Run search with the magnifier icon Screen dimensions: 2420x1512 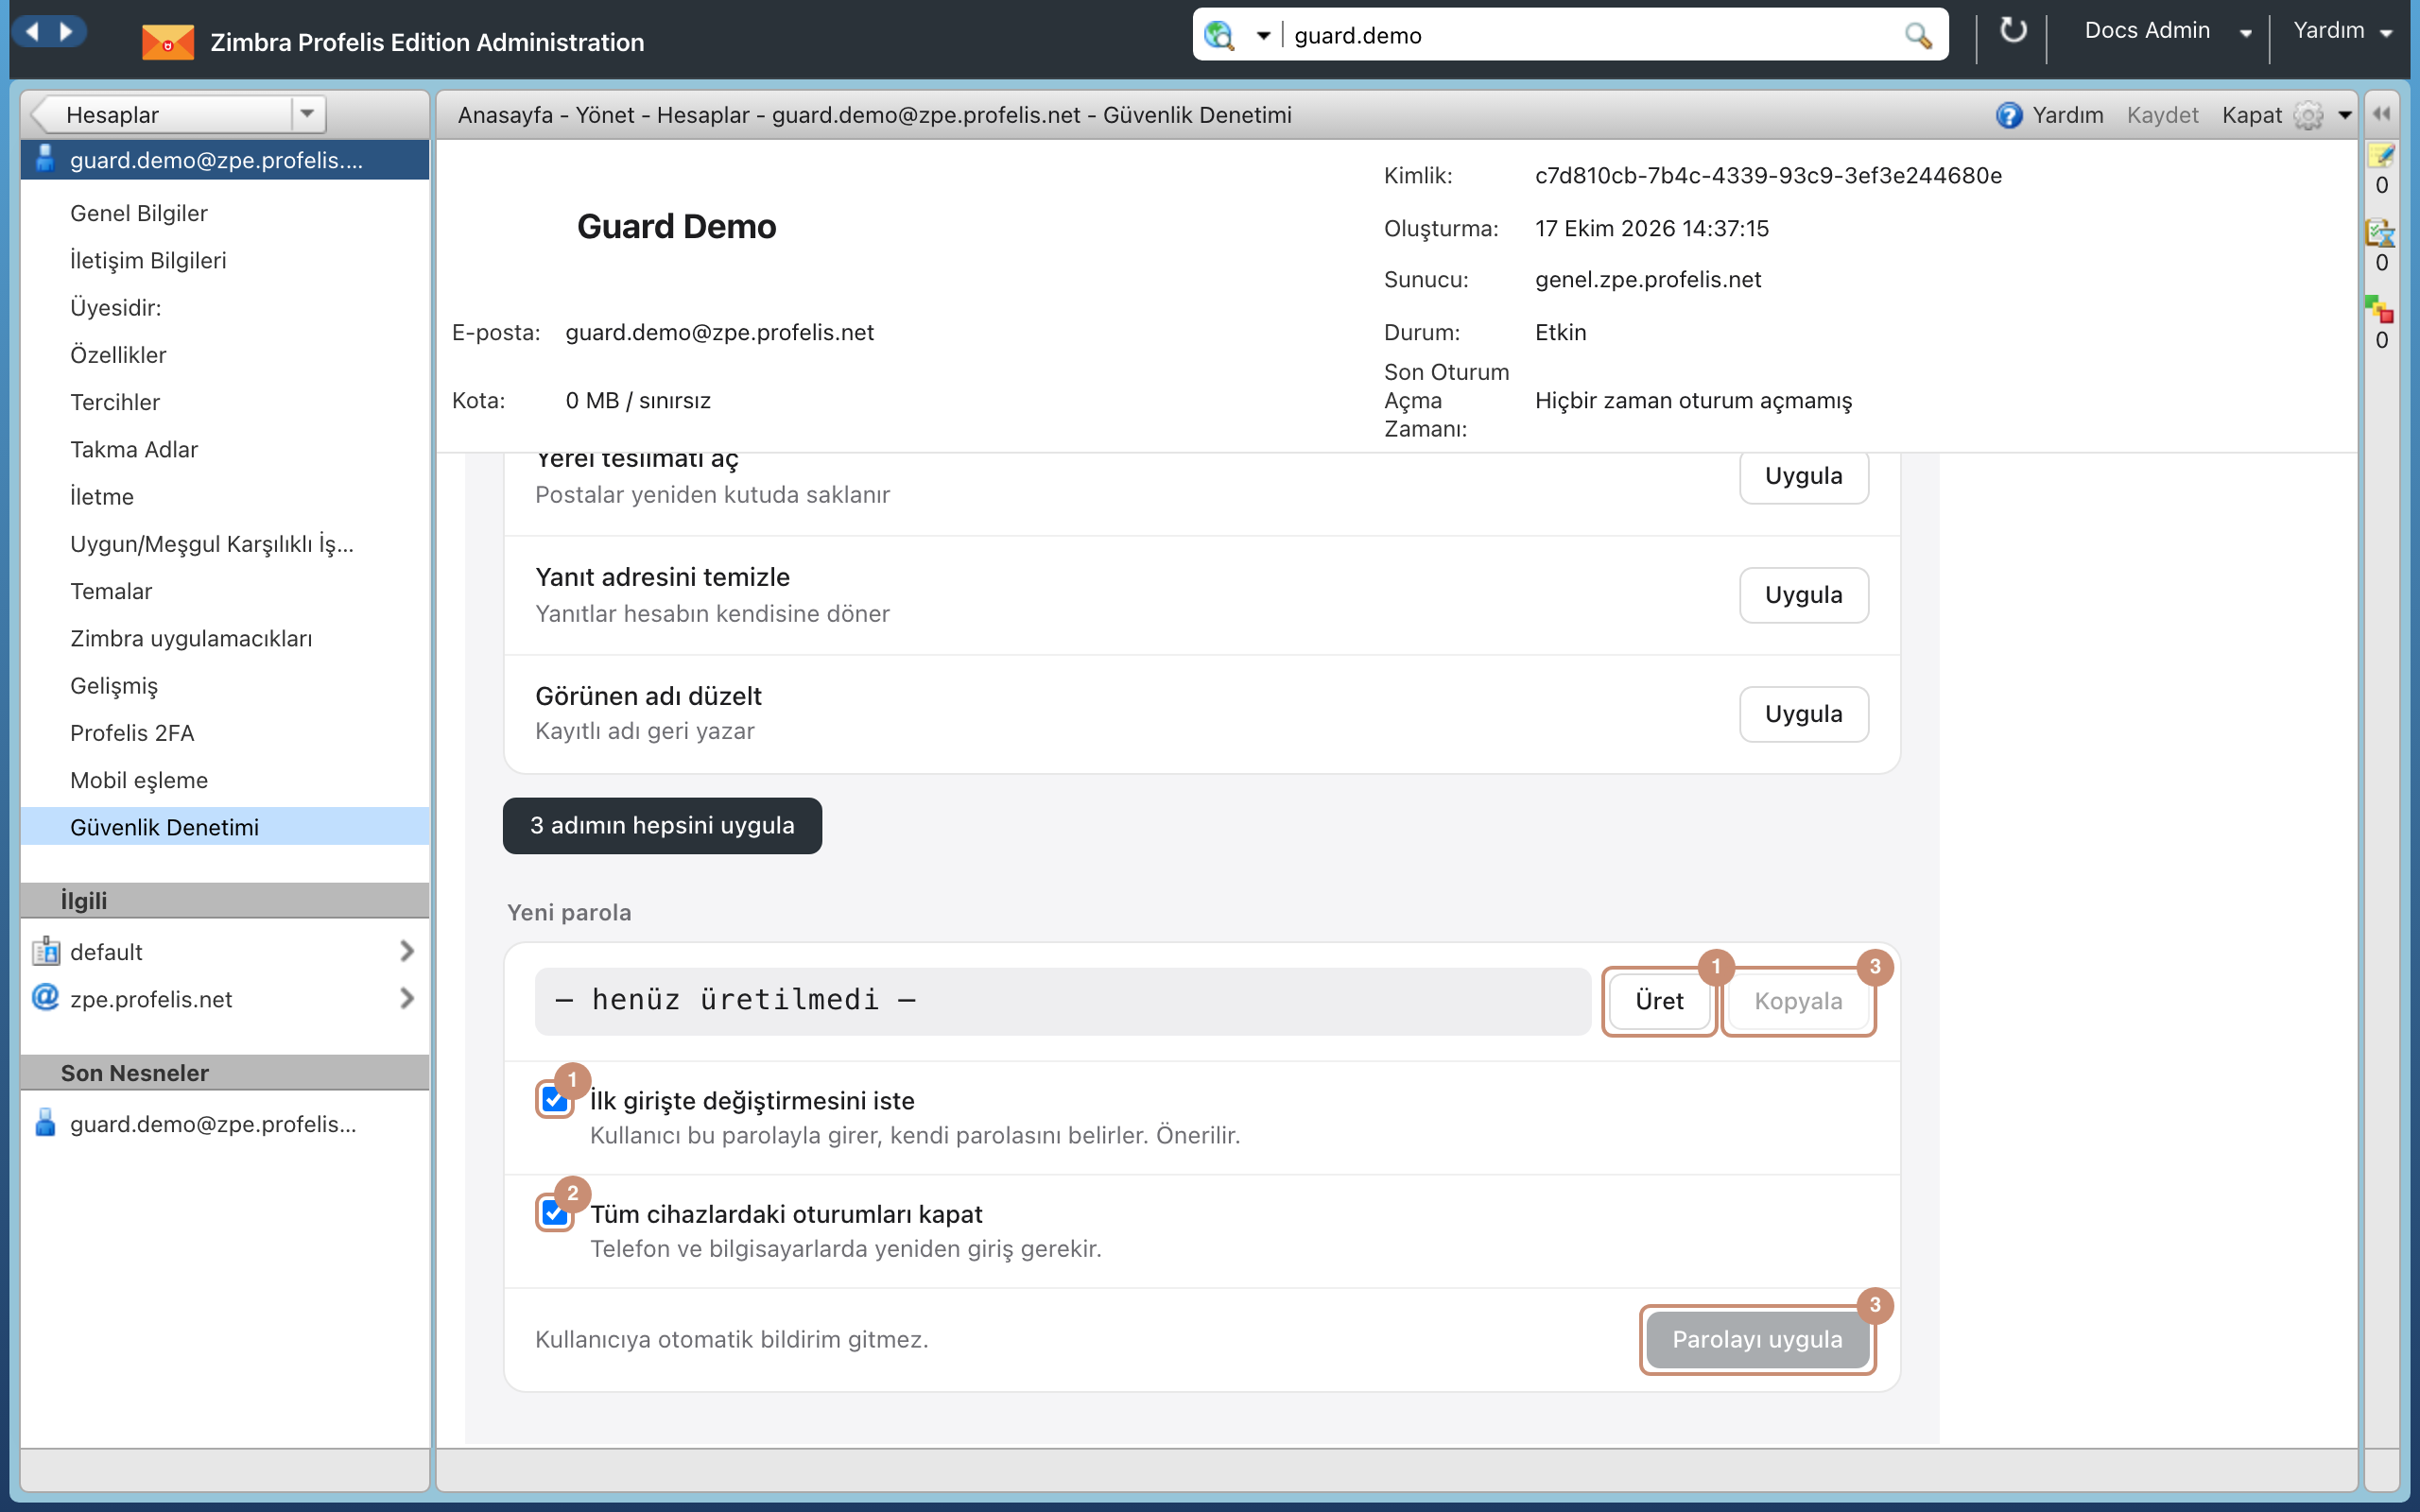tap(1917, 35)
